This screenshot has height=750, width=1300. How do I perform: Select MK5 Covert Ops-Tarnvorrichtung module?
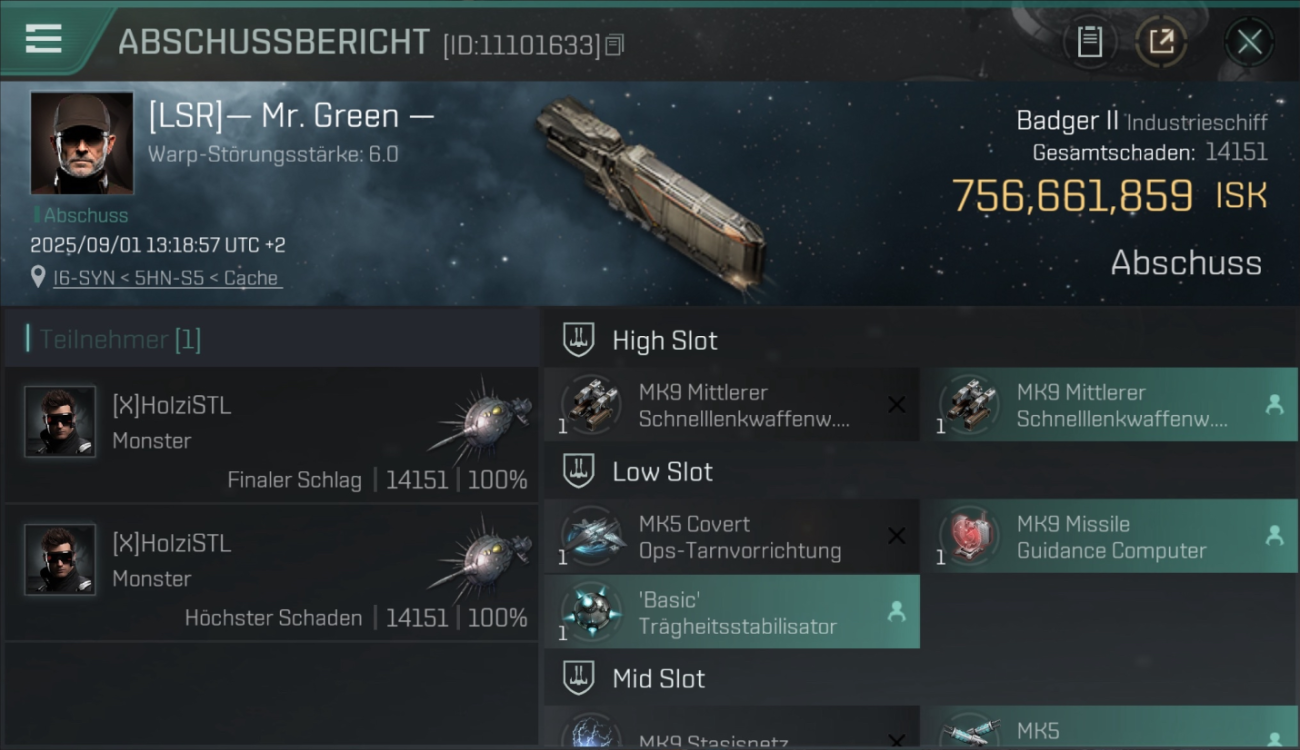732,537
